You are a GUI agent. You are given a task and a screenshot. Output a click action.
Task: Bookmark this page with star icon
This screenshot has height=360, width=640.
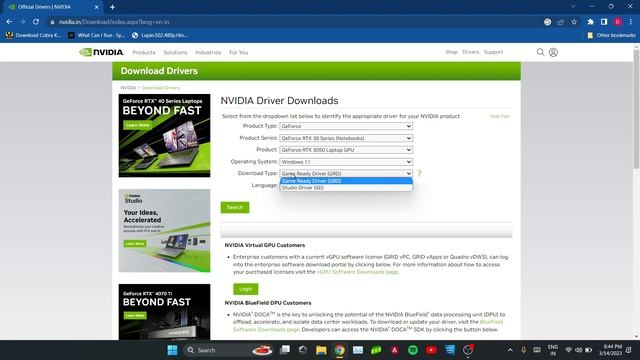pos(574,22)
